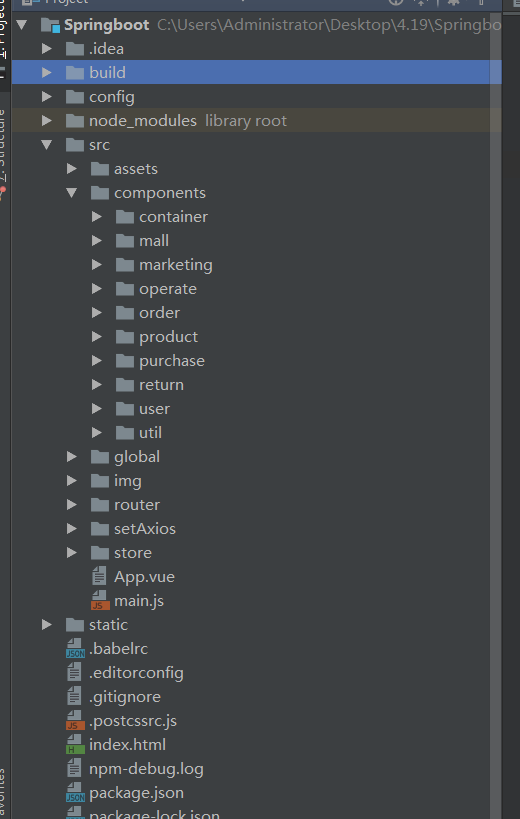
Task: Select the npm-debug.log file
Action: coord(146,769)
